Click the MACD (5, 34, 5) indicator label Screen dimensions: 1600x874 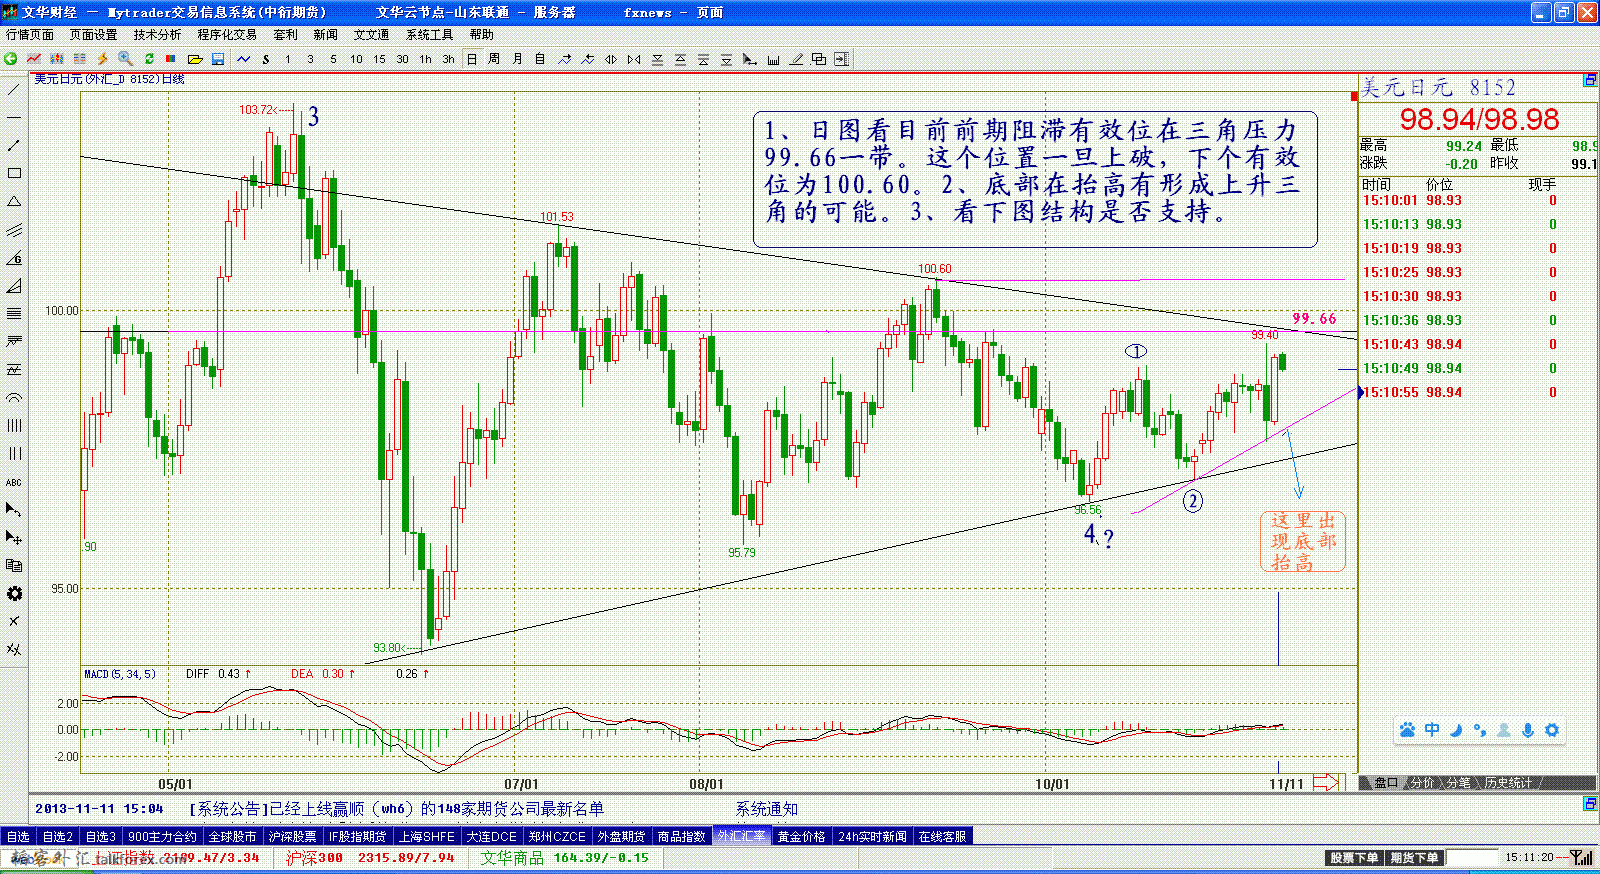point(119,674)
